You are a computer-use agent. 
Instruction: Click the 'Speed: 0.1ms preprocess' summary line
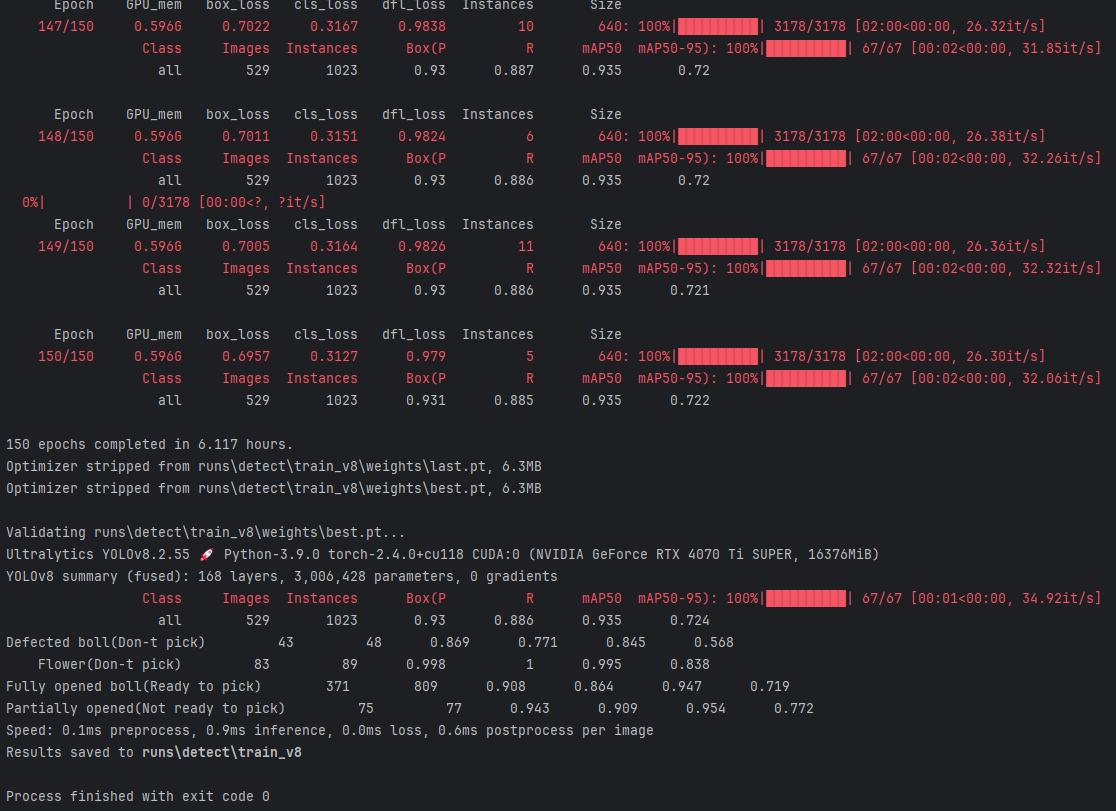pyautogui.click(x=330, y=731)
